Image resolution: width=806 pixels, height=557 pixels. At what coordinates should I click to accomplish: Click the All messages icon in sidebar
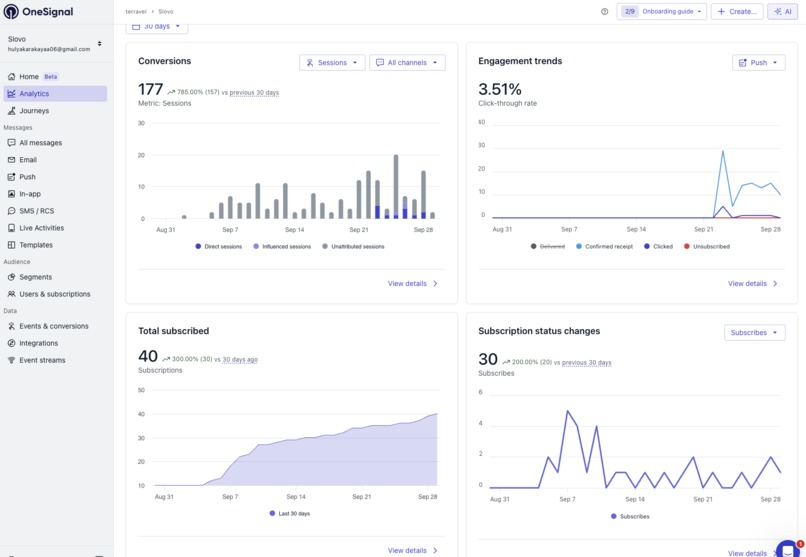[x=11, y=142]
